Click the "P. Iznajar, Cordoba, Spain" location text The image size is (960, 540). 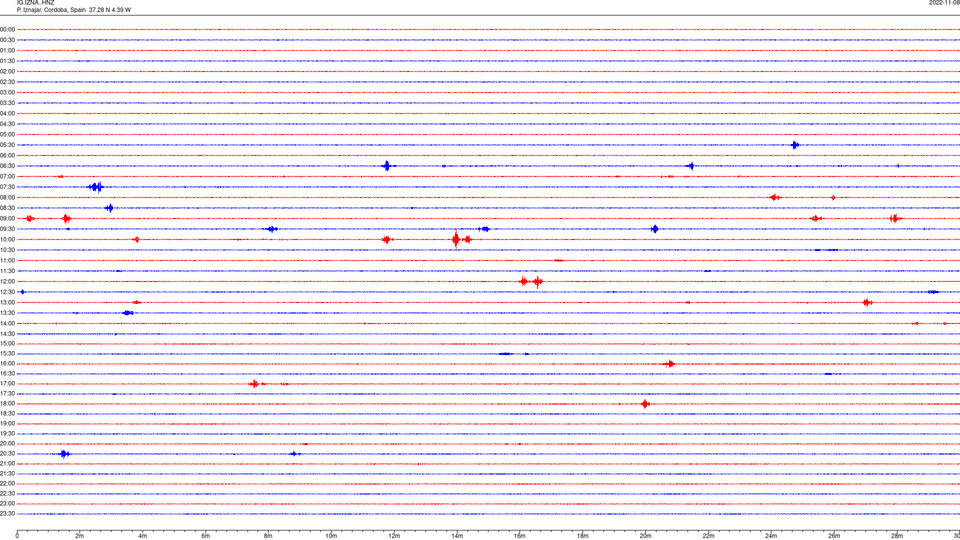pyautogui.click(x=51, y=10)
